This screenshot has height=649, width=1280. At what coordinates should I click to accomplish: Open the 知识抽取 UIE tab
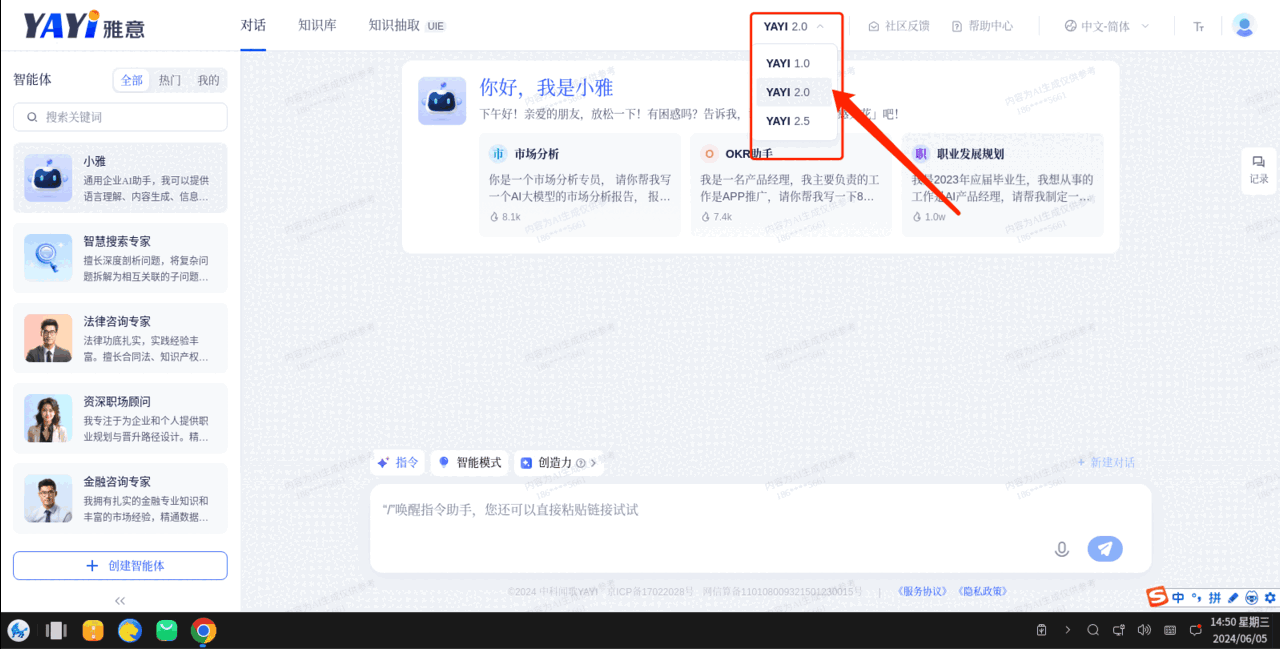(x=406, y=25)
